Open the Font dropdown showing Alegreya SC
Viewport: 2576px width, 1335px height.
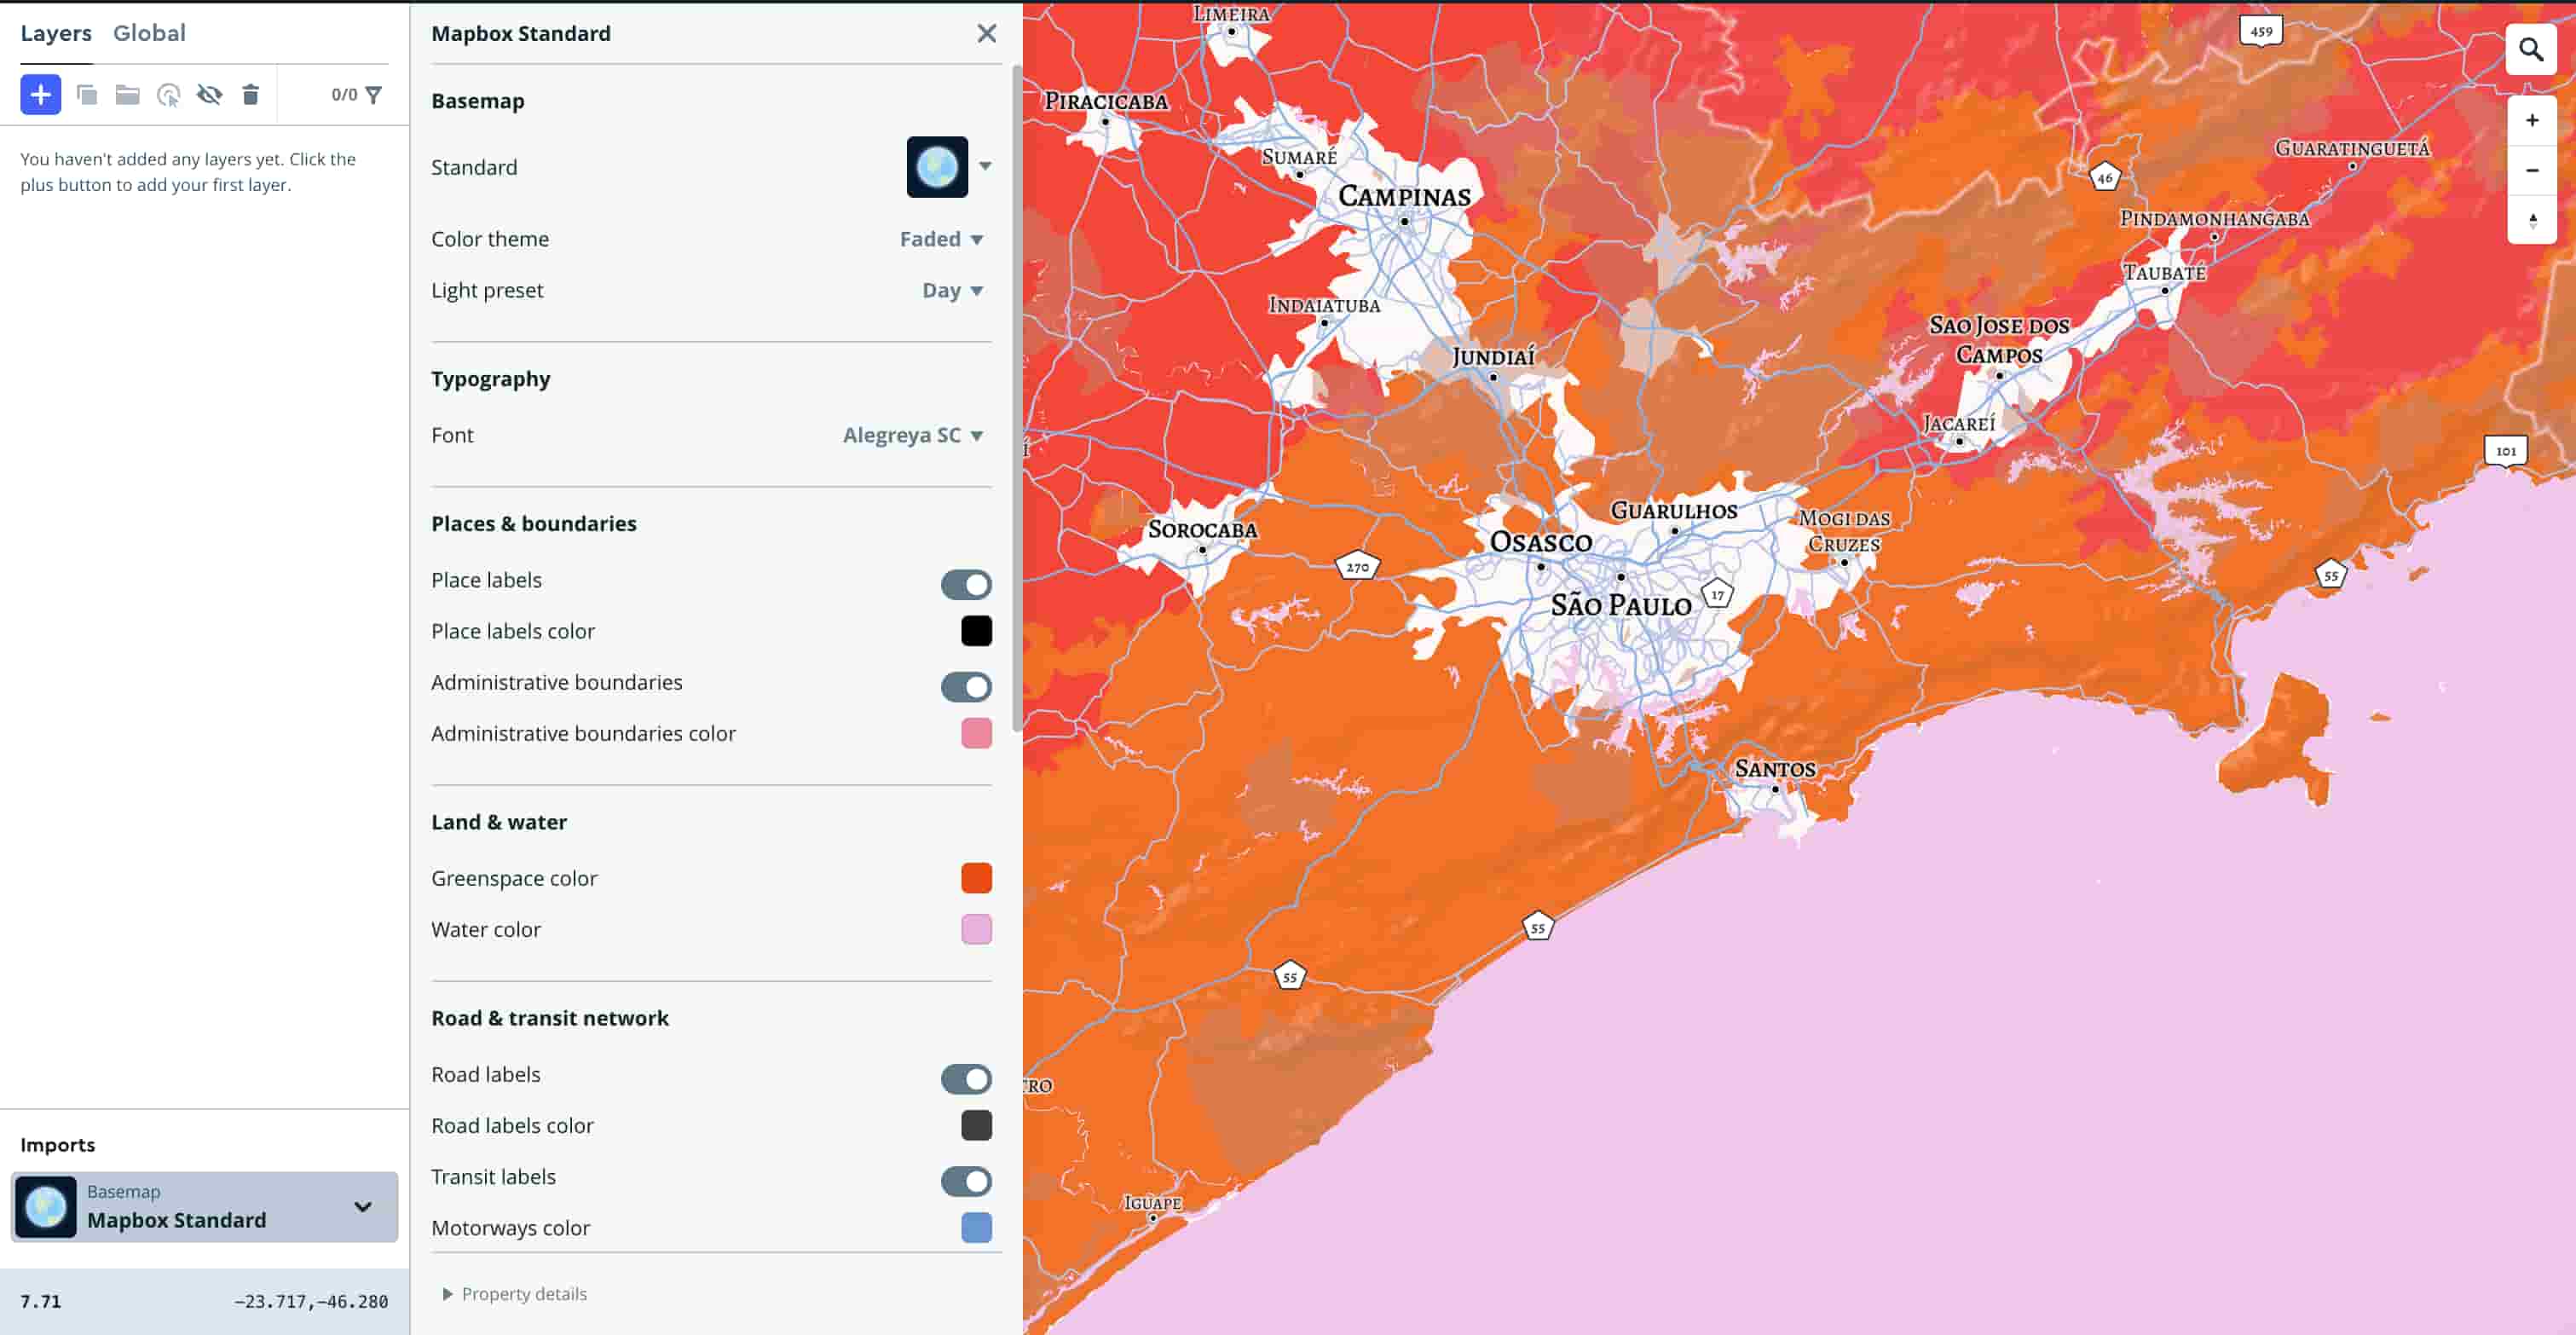click(911, 435)
